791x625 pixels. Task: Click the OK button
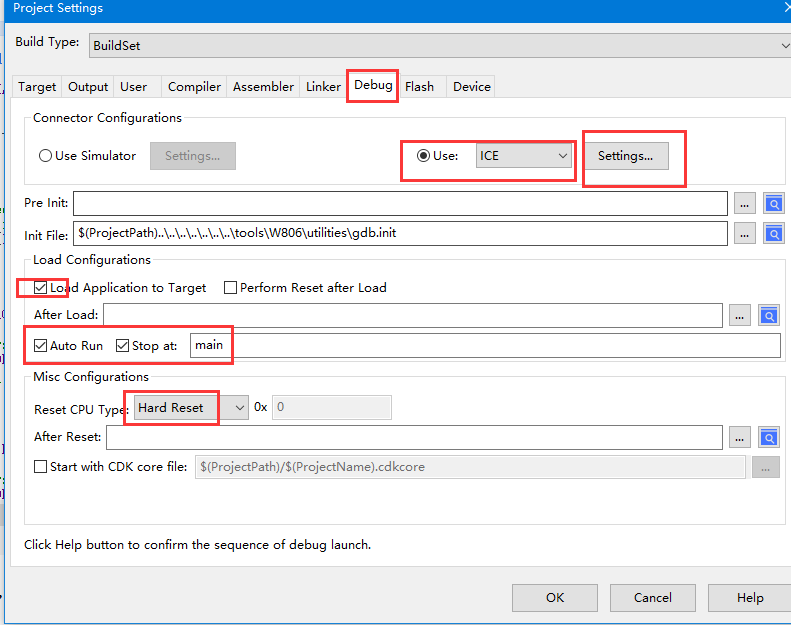click(555, 598)
